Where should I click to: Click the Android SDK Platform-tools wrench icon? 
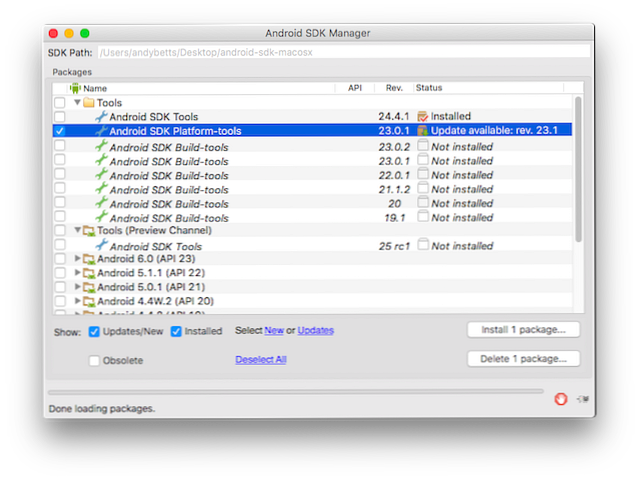[x=100, y=131]
